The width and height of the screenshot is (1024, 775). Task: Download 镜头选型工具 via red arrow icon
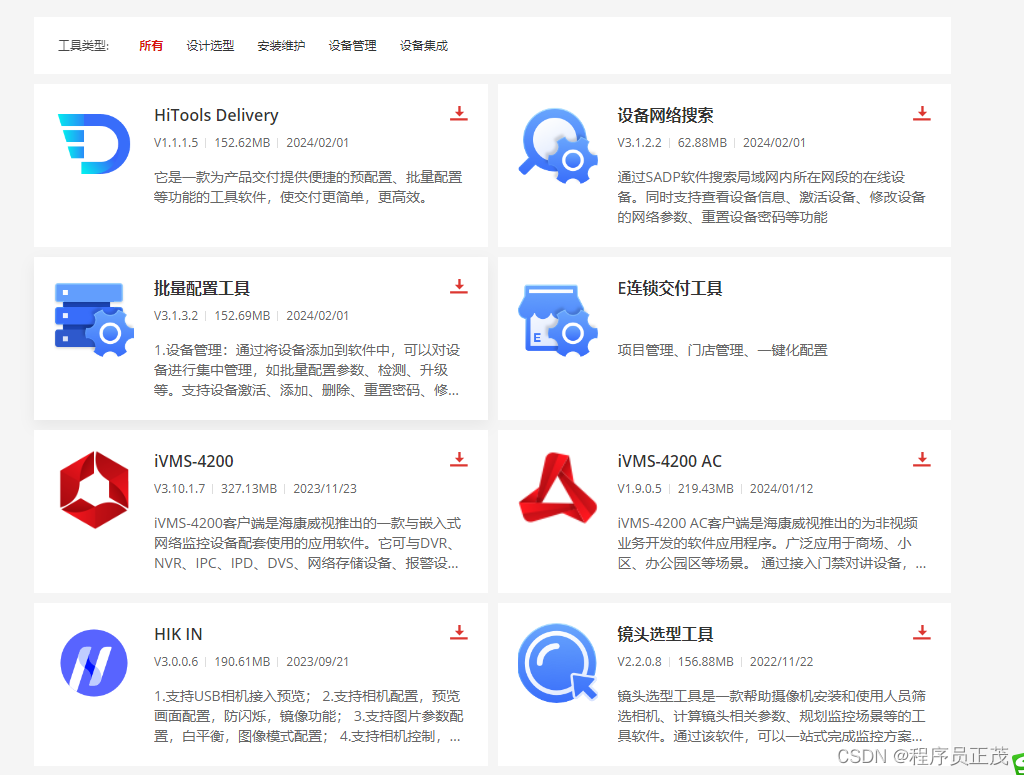click(921, 633)
